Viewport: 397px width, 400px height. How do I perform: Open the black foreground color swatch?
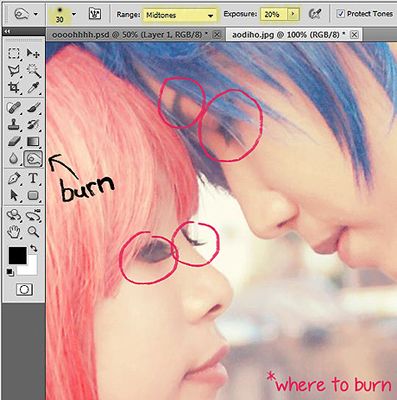click(18, 255)
